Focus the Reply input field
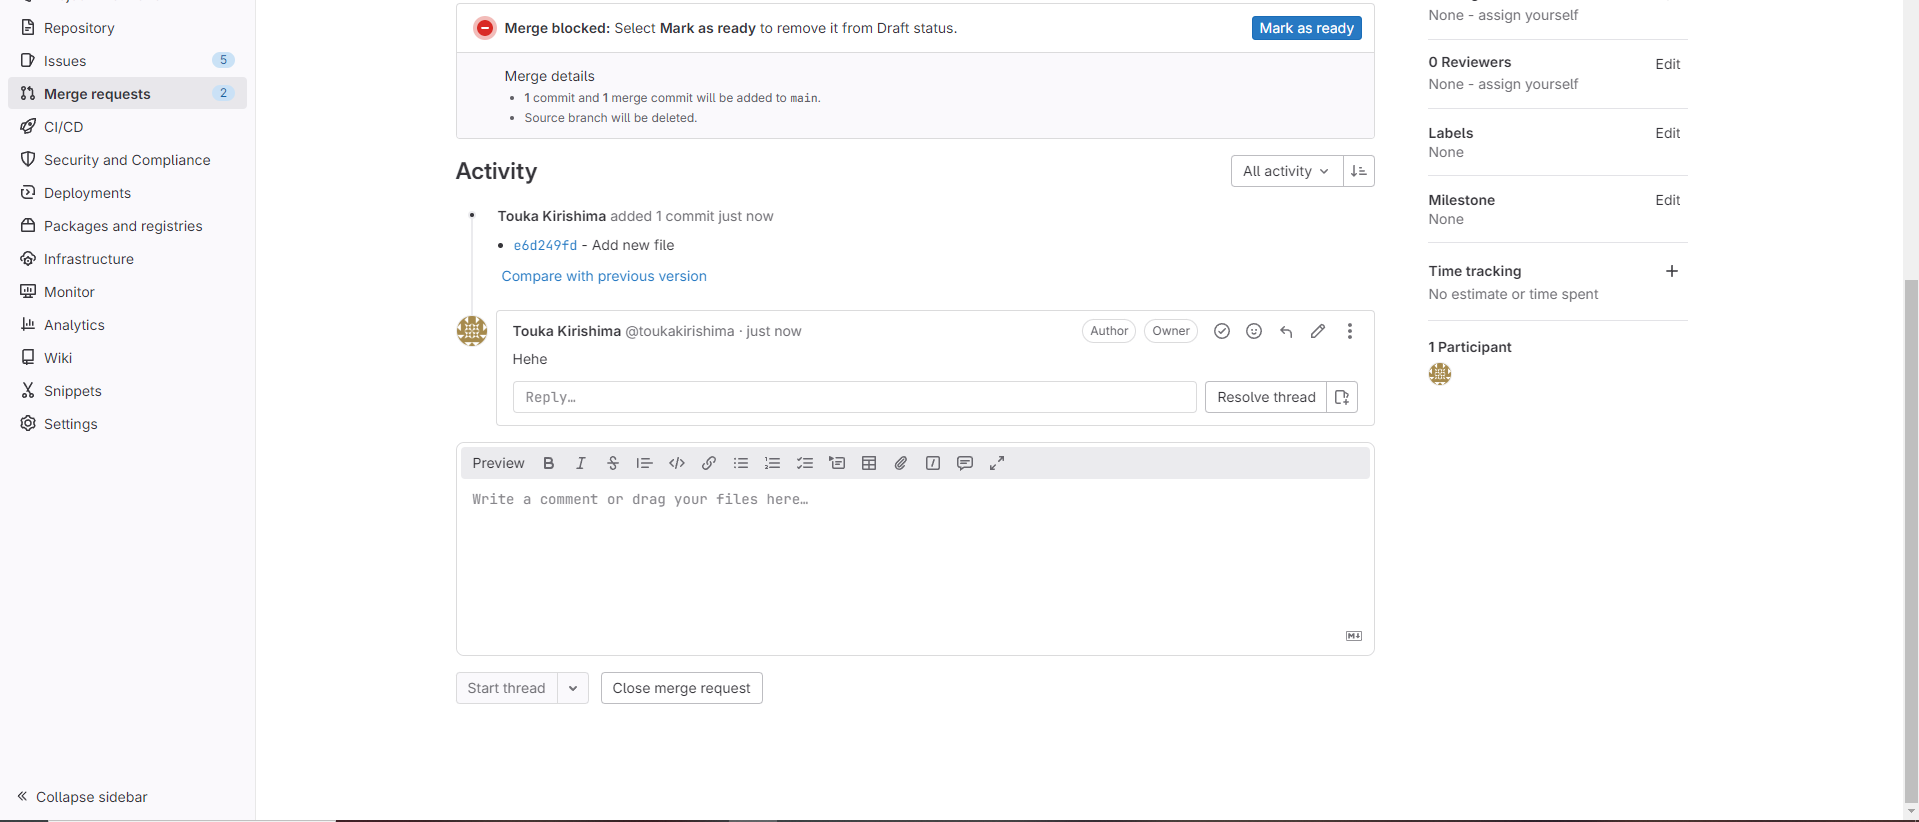Viewport: 1919px width, 822px height. point(854,397)
